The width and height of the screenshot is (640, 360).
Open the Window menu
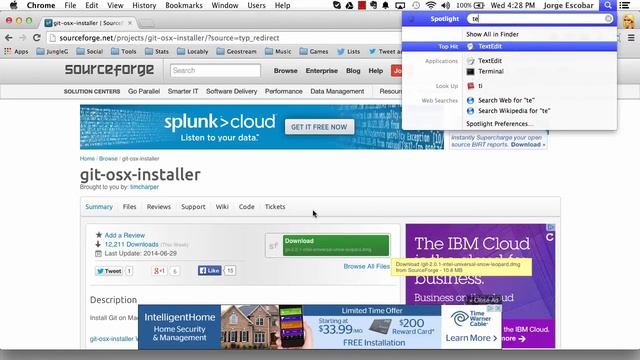224,5
